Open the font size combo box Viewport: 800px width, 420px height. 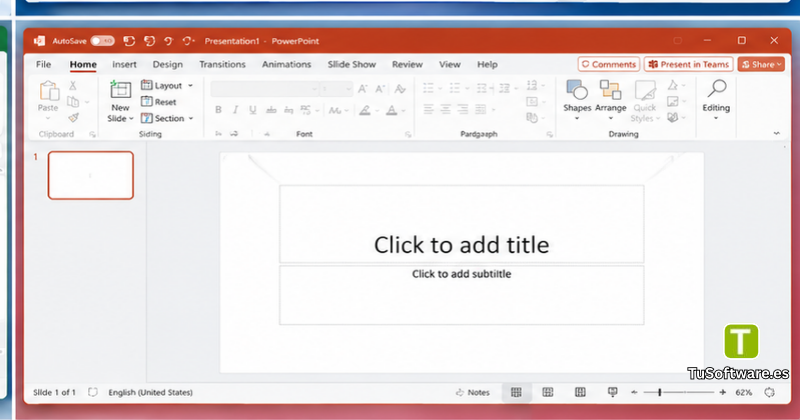tap(336, 89)
